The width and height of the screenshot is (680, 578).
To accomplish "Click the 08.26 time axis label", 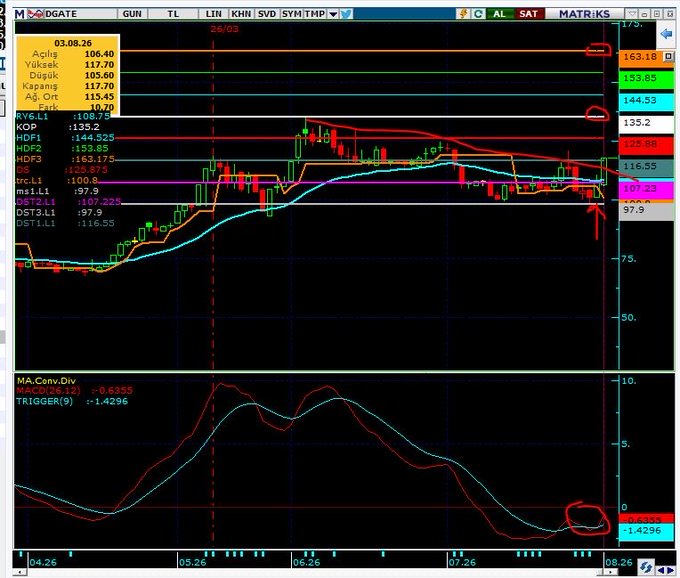I will coord(619,563).
